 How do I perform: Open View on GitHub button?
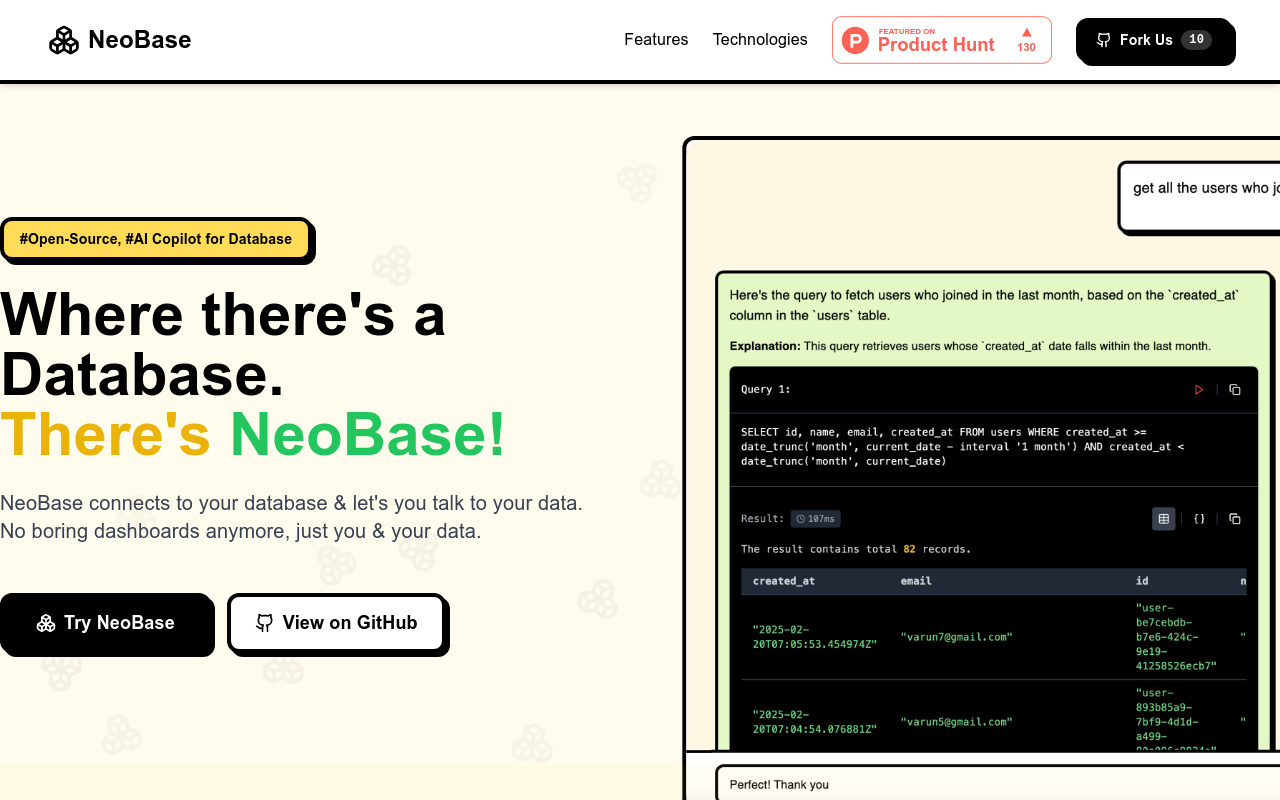[x=336, y=623]
